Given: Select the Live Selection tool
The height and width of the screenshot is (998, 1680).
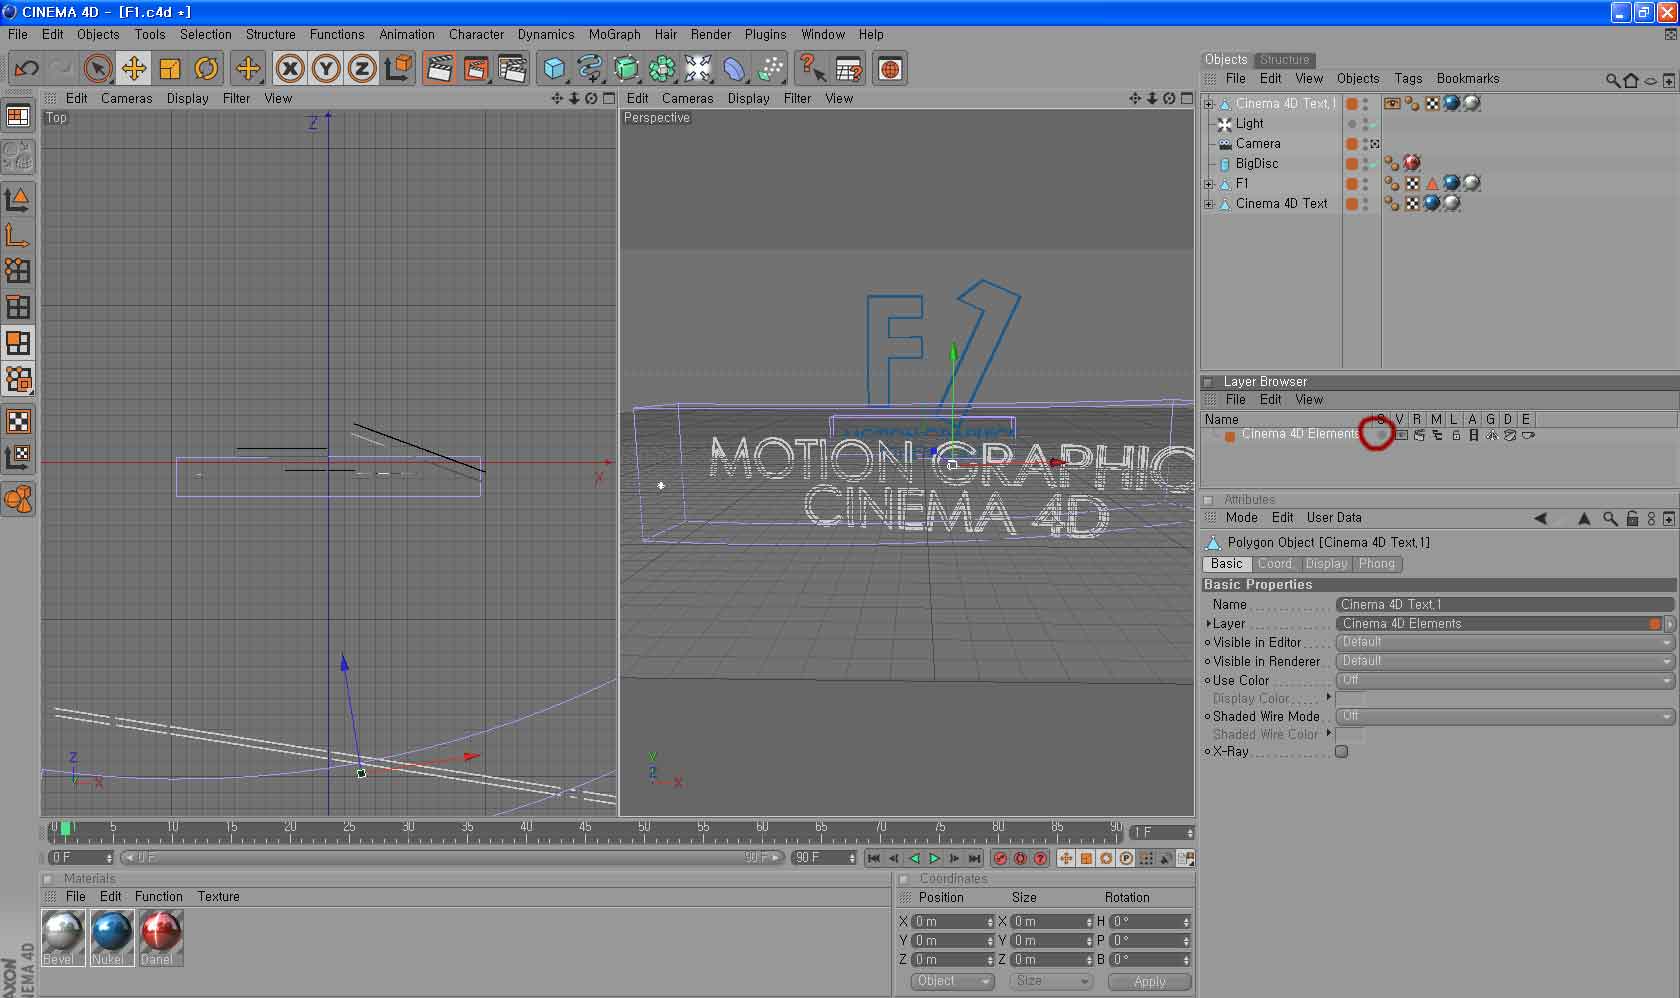Looking at the screenshot, I should pyautogui.click(x=97, y=69).
